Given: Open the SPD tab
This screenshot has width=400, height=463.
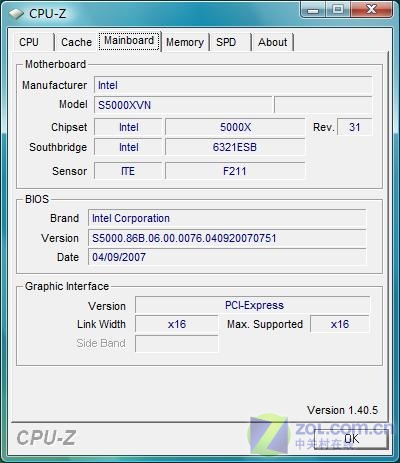Looking at the screenshot, I should [x=226, y=42].
